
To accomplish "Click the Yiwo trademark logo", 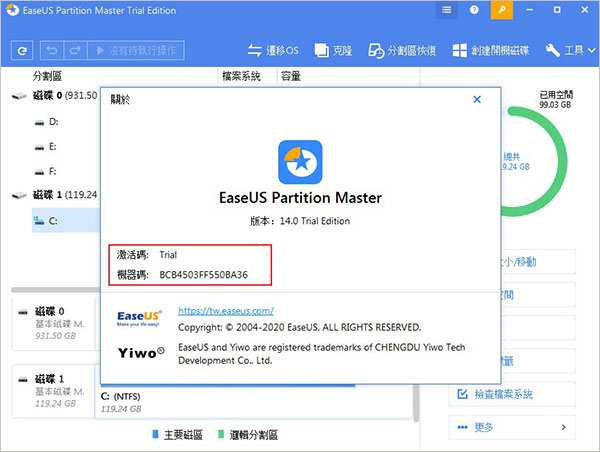I will 141,352.
